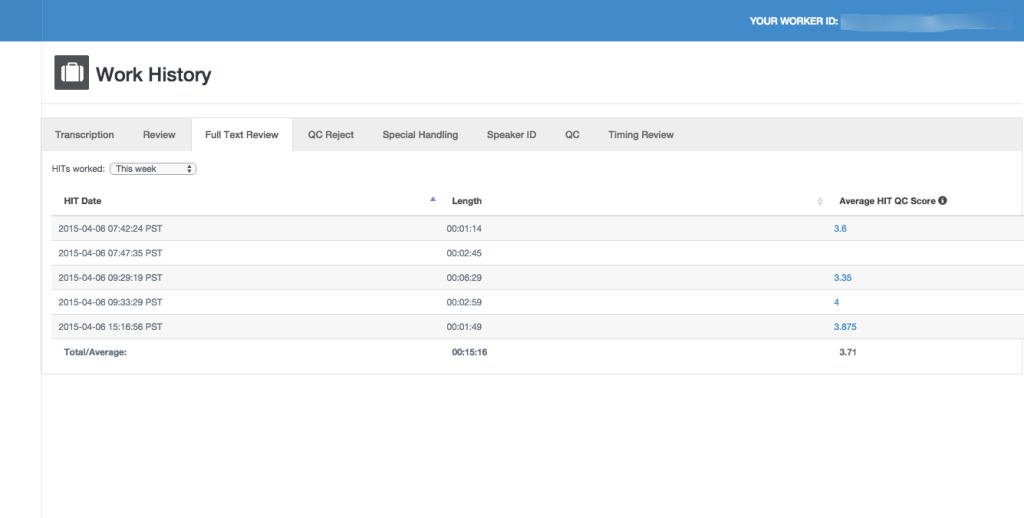Open the 3.35 QC score link
Image resolution: width=1024 pixels, height=518 pixels.
[x=842, y=278]
